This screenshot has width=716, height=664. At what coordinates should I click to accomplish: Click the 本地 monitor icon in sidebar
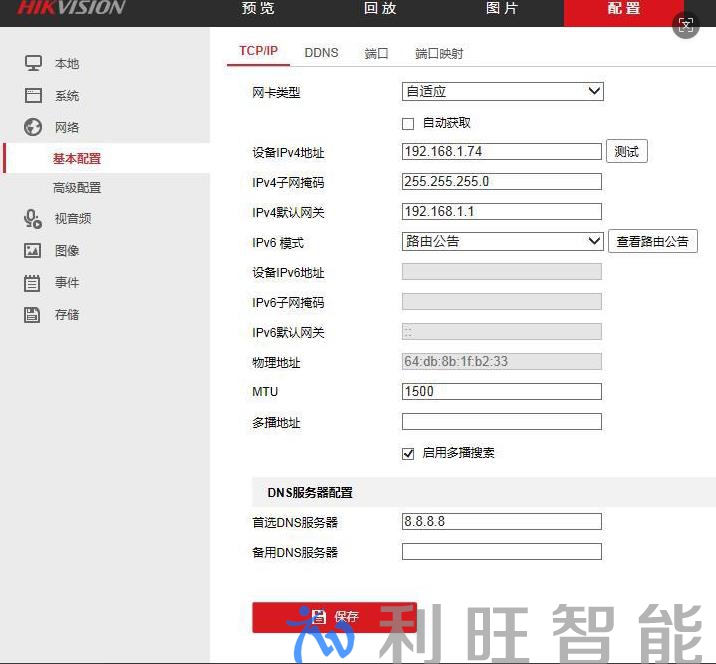point(33,64)
